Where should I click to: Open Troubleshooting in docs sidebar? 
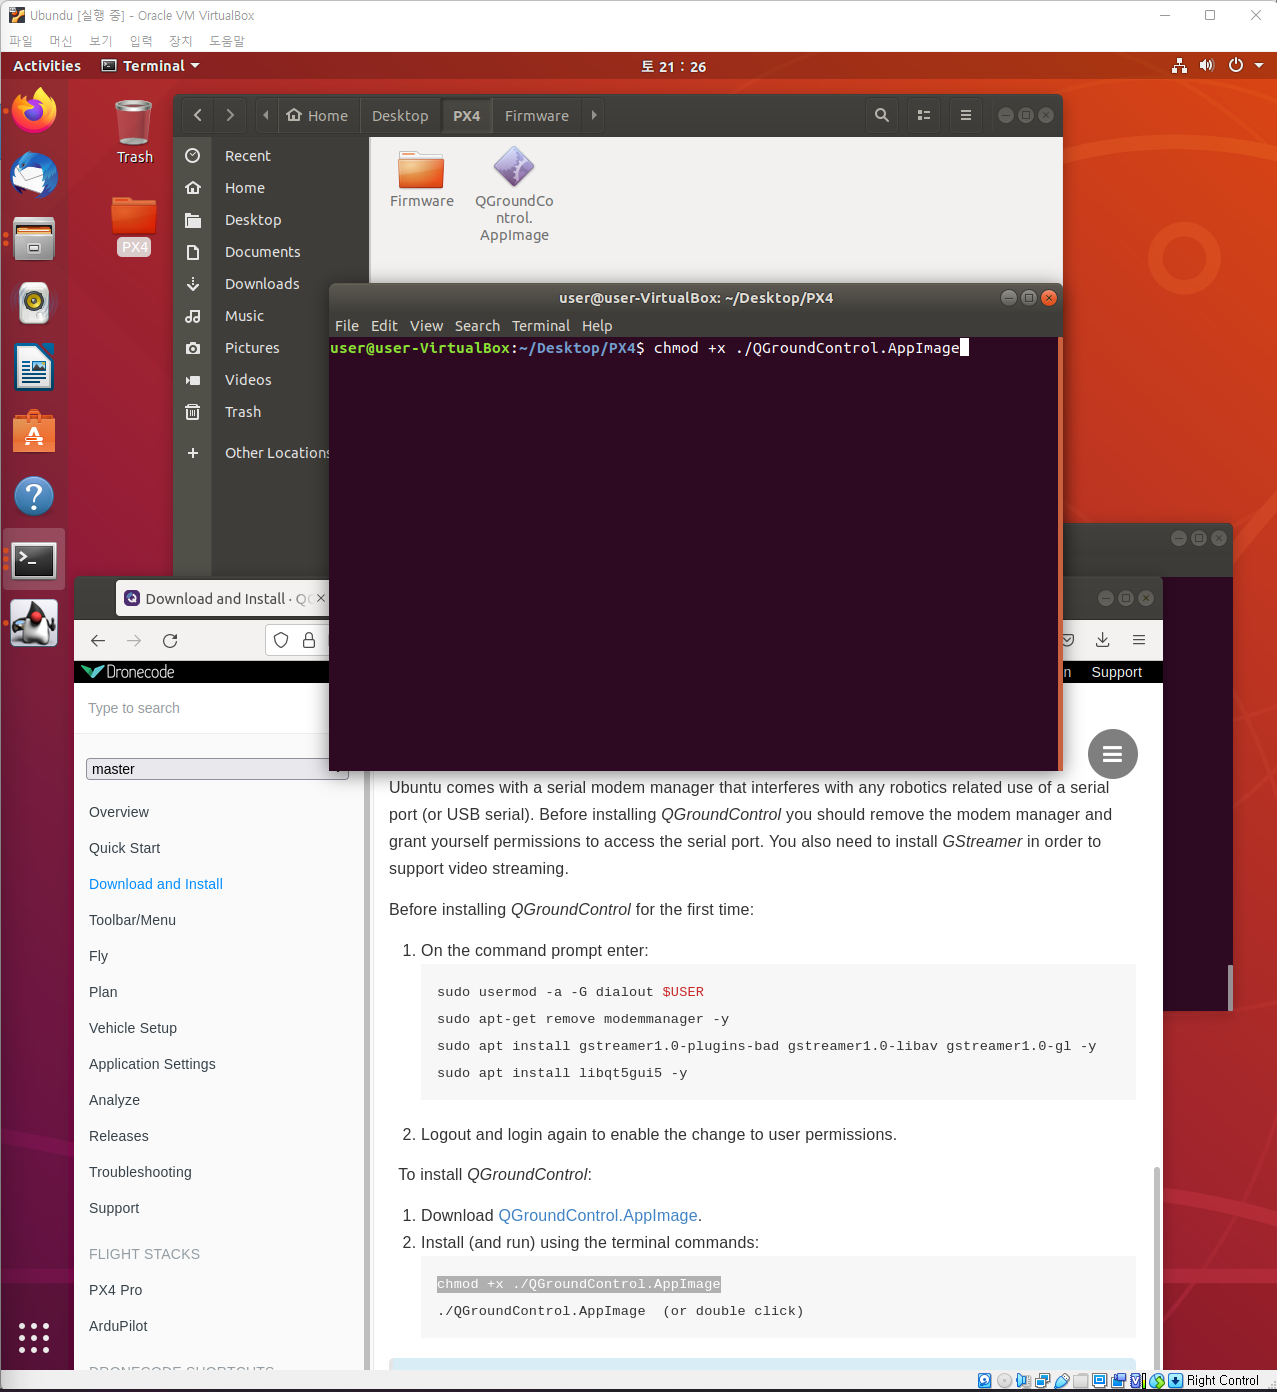pyautogui.click(x=140, y=1172)
